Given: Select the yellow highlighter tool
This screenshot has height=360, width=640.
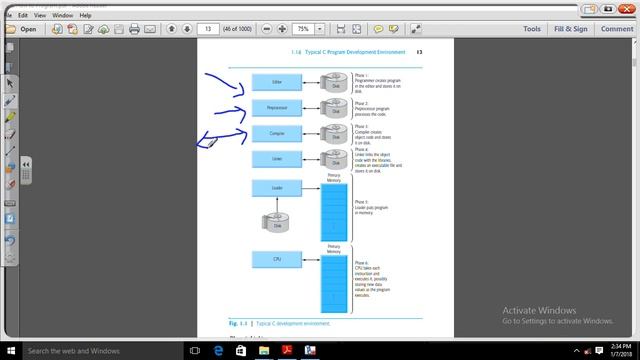Looking at the screenshot, I should 10,118.
